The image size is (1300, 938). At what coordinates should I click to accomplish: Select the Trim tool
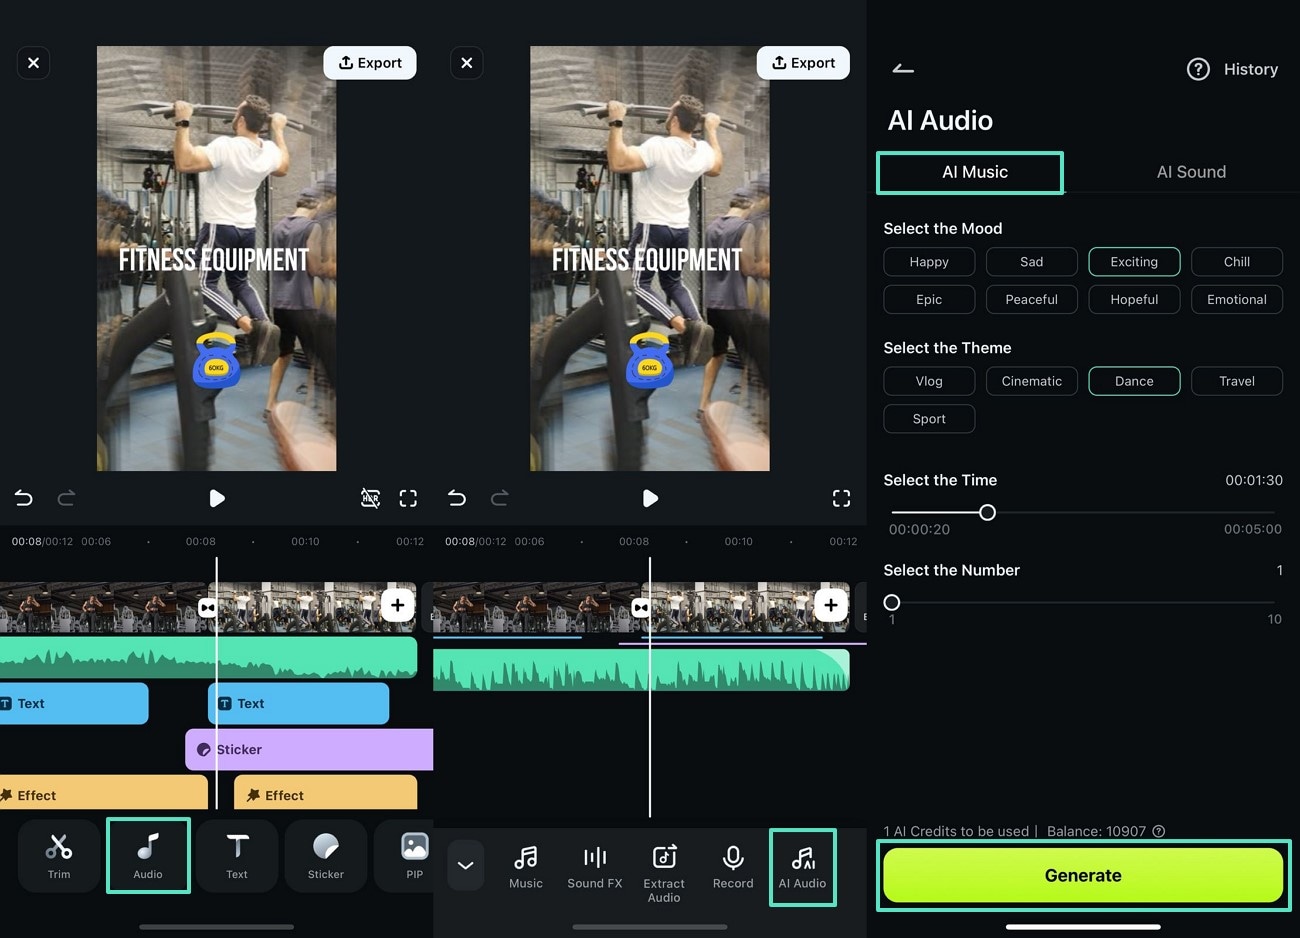pyautogui.click(x=59, y=856)
